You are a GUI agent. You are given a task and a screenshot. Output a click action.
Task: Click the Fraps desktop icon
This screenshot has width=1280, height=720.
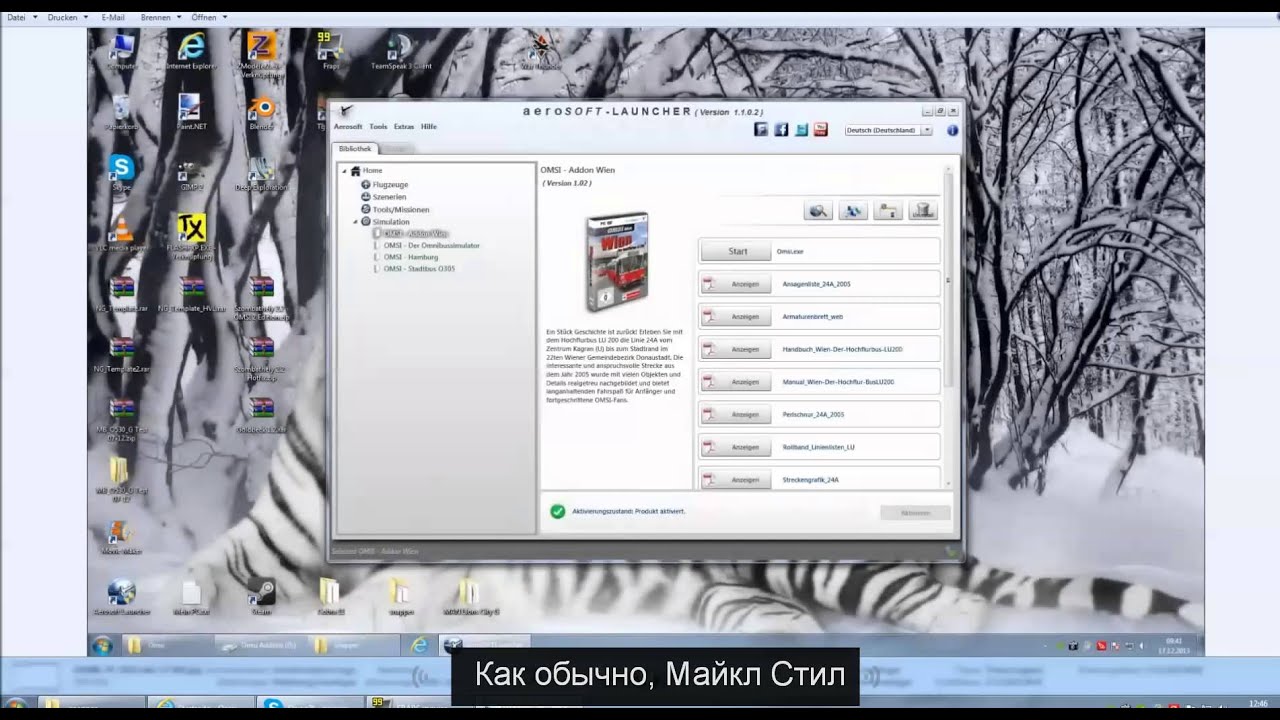click(329, 50)
